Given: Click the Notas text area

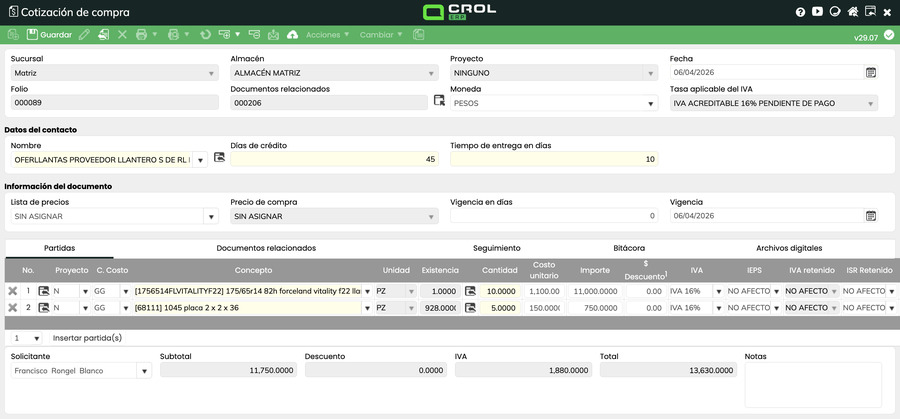Looking at the screenshot, I should (813, 385).
